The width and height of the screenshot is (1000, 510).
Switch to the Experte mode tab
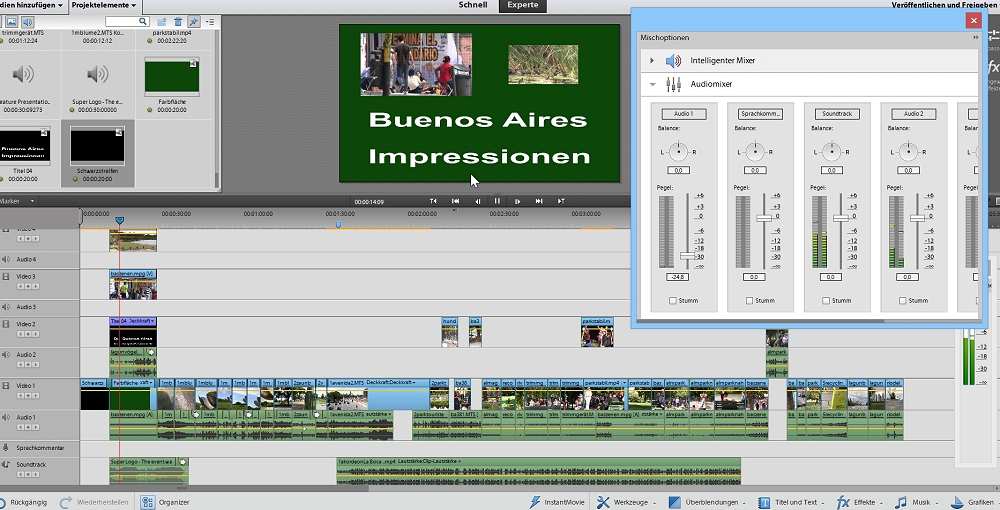tap(523, 5)
